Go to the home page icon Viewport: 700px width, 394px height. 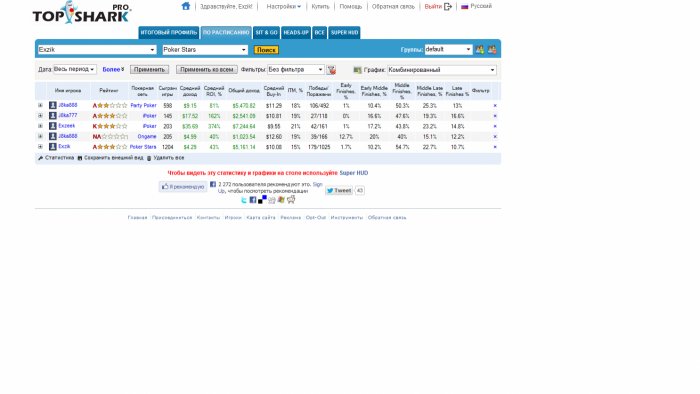click(186, 6)
